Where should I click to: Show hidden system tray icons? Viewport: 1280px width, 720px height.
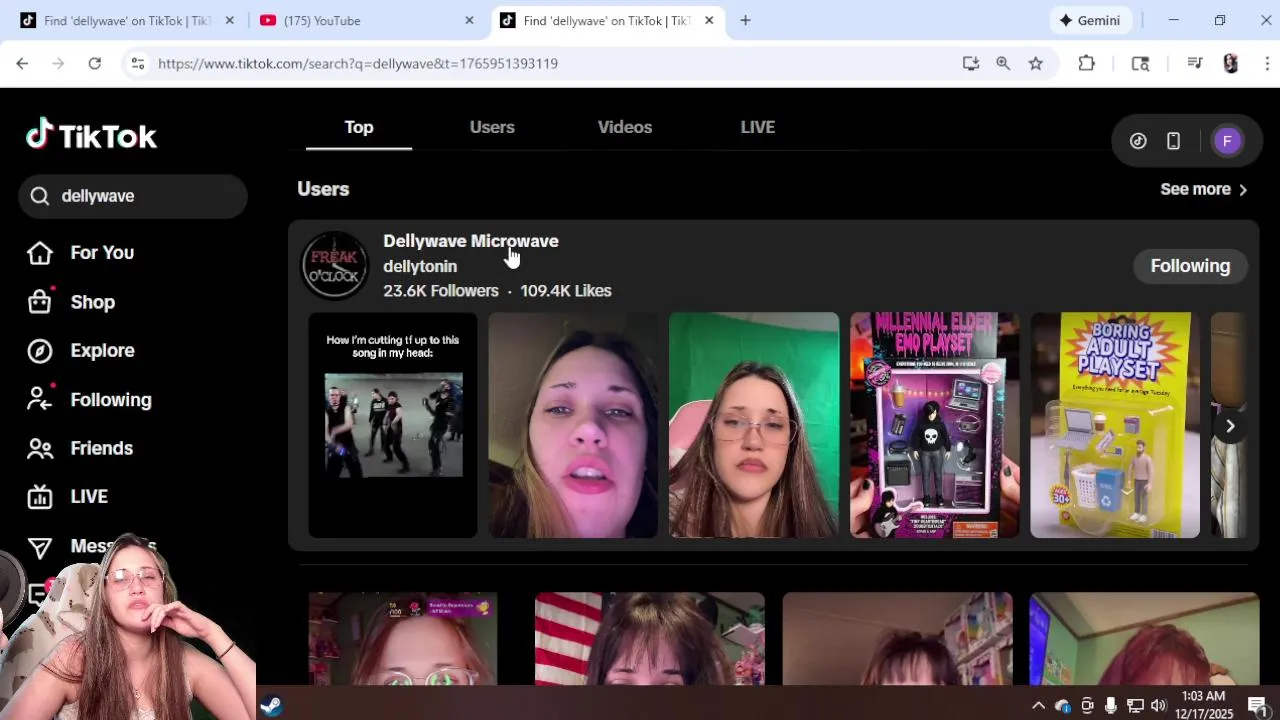(x=1038, y=706)
